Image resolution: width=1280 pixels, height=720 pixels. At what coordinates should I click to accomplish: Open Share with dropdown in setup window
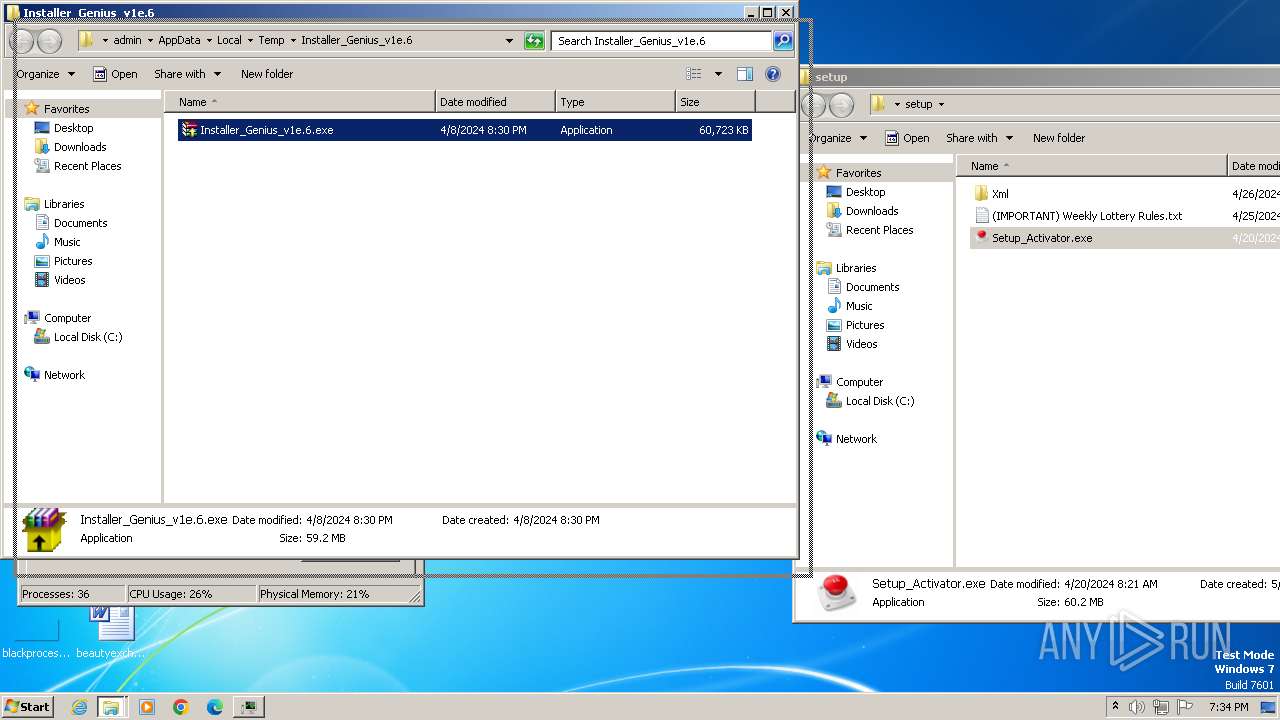(979, 138)
